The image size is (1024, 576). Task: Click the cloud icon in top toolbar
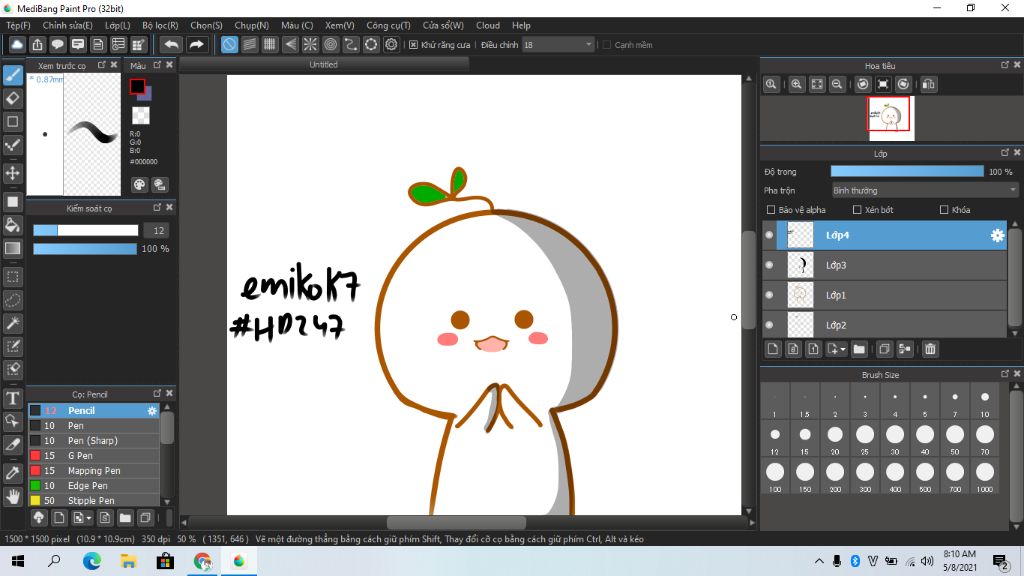[x=17, y=44]
